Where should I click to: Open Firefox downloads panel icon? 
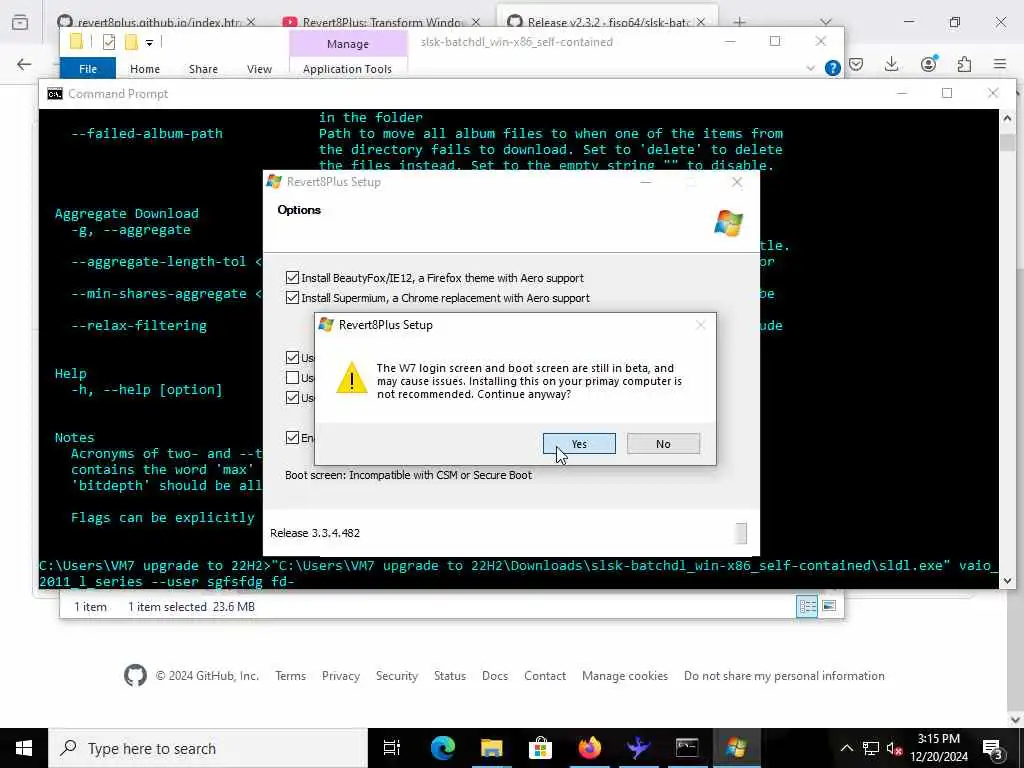(891, 64)
